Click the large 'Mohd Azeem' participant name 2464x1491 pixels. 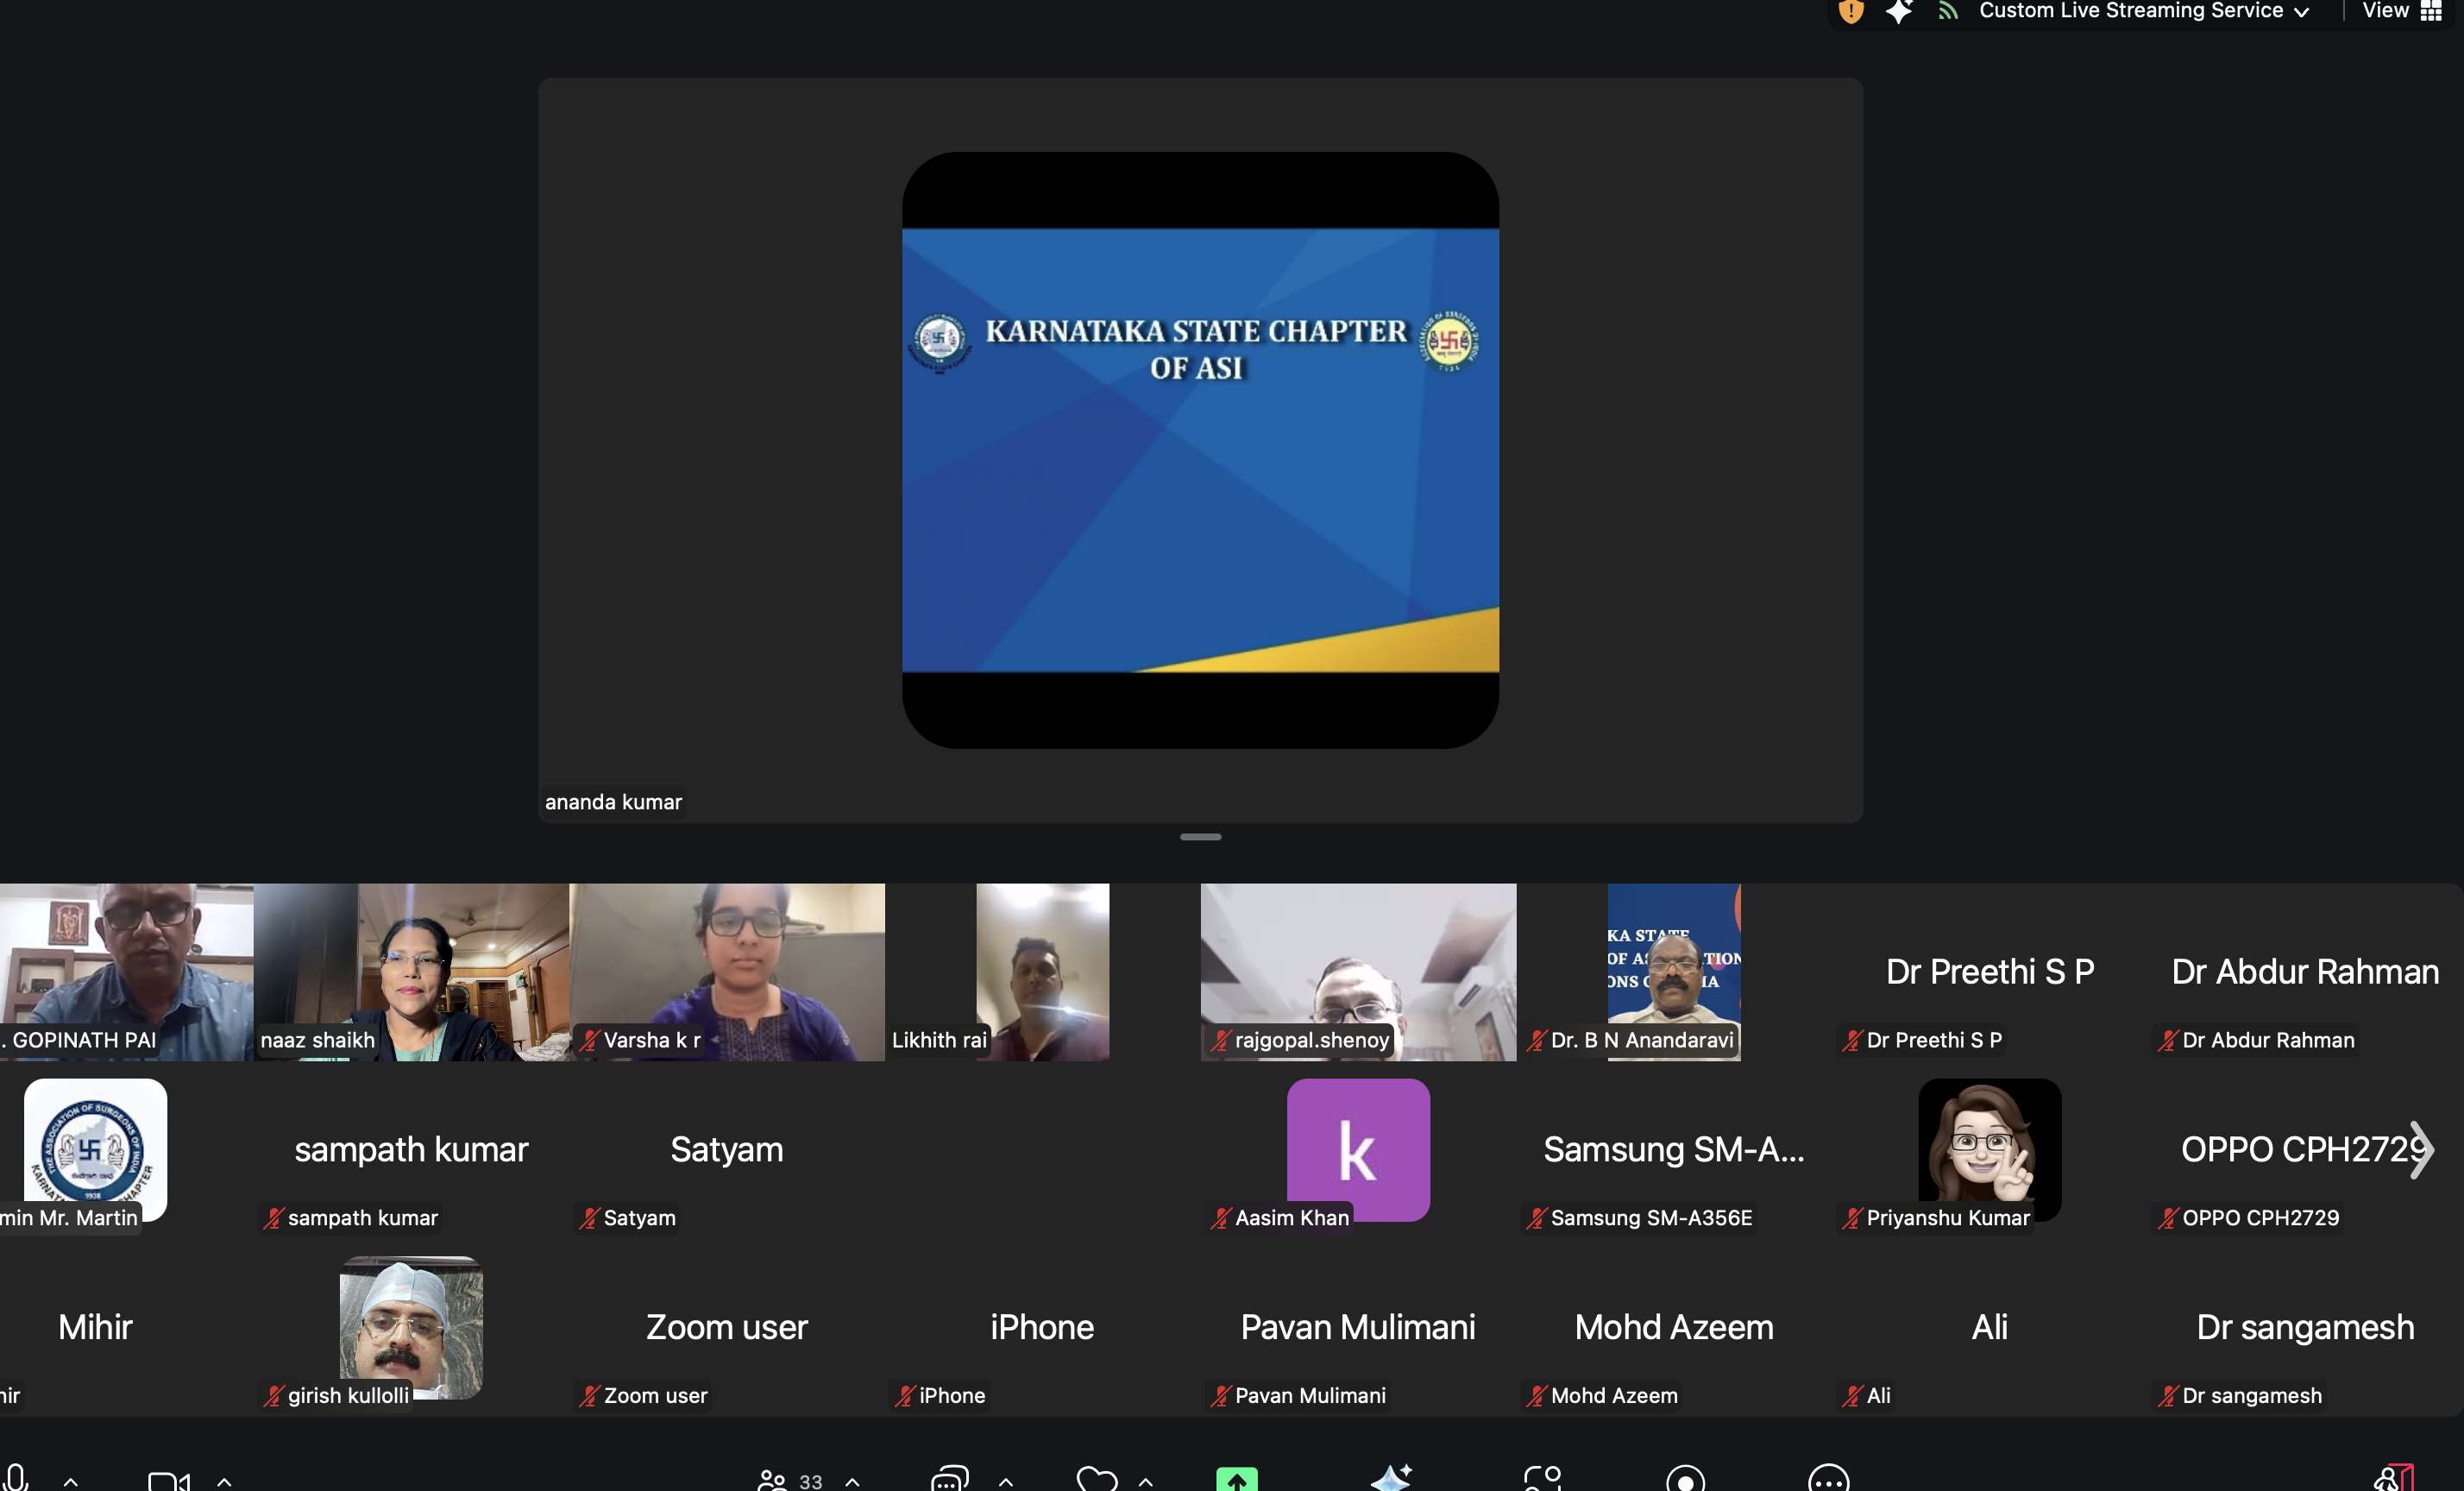click(x=1674, y=1327)
